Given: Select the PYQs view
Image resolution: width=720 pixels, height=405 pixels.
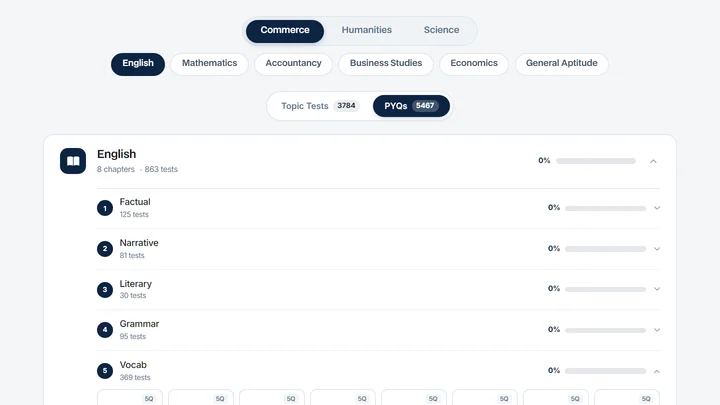Looking at the screenshot, I should pyautogui.click(x=411, y=106).
